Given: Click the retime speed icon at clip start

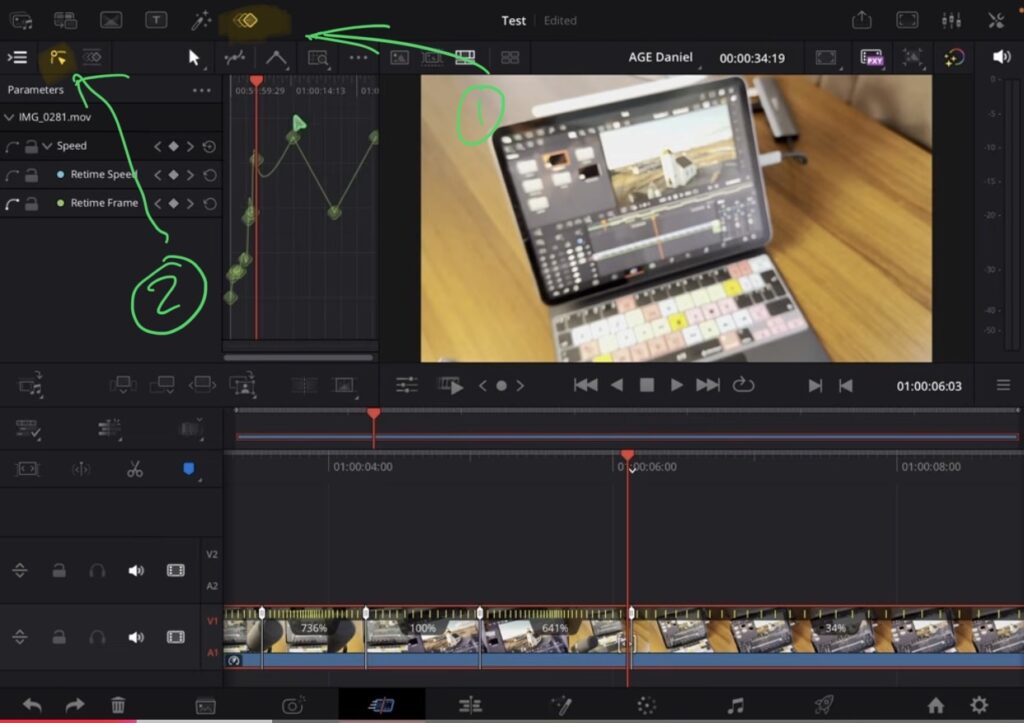Looking at the screenshot, I should click(x=233, y=661).
